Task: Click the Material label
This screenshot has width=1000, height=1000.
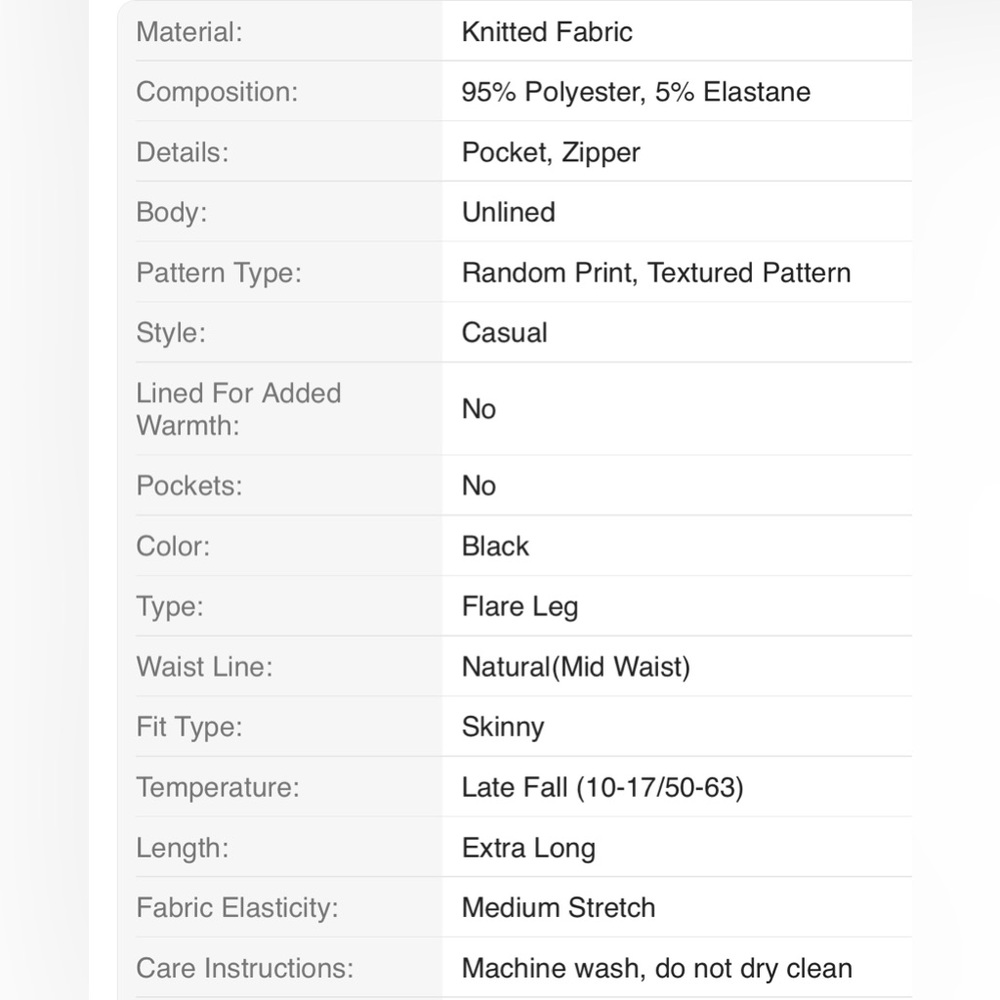Action: (189, 32)
